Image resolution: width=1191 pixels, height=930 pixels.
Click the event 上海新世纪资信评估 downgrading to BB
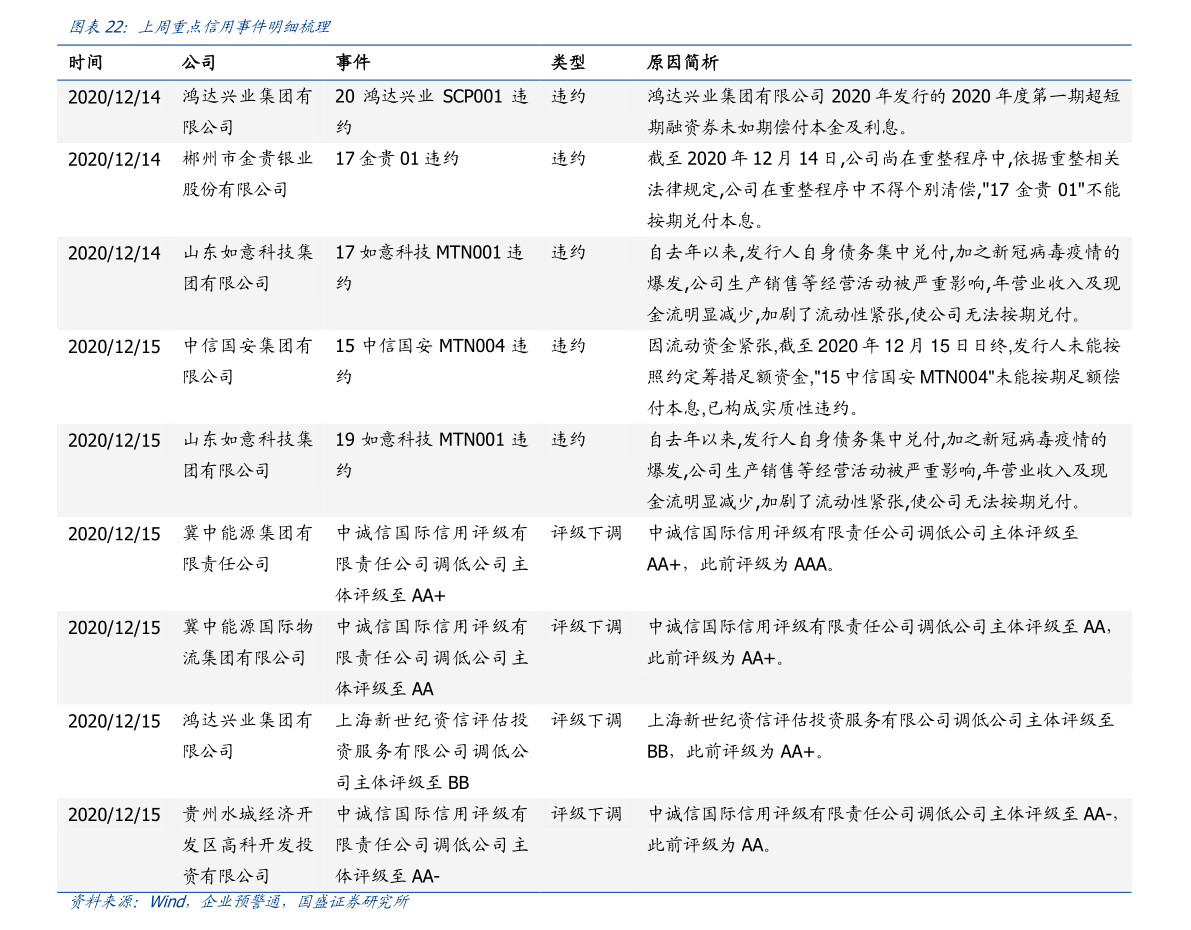[x=431, y=751]
